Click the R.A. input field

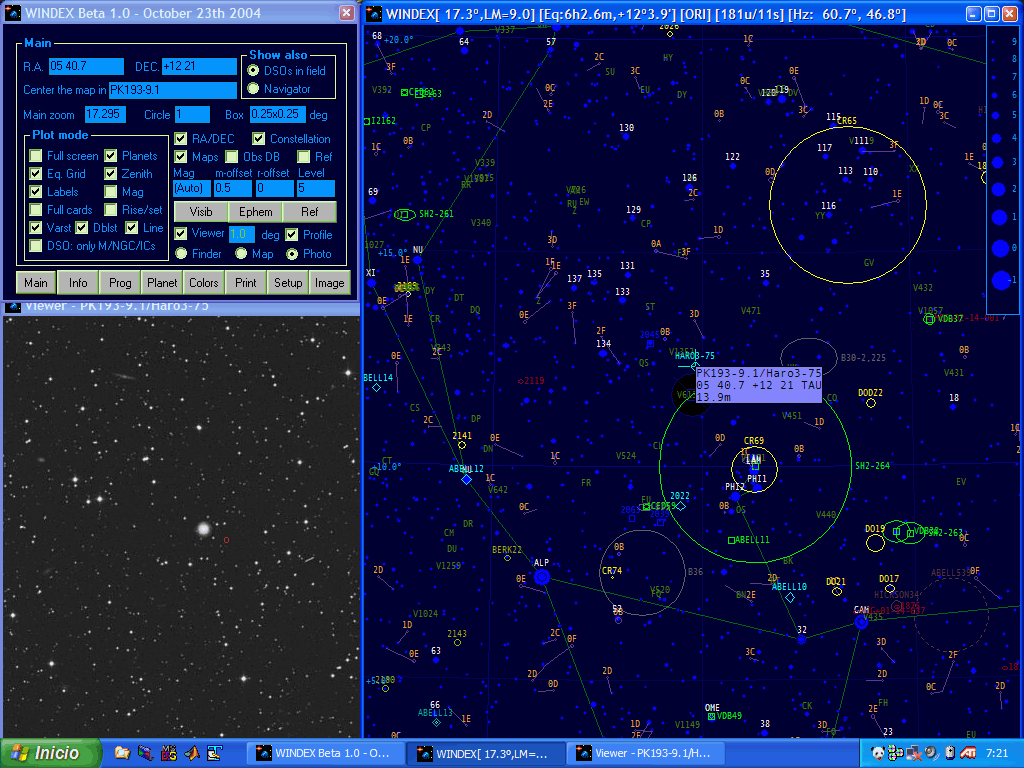point(86,67)
